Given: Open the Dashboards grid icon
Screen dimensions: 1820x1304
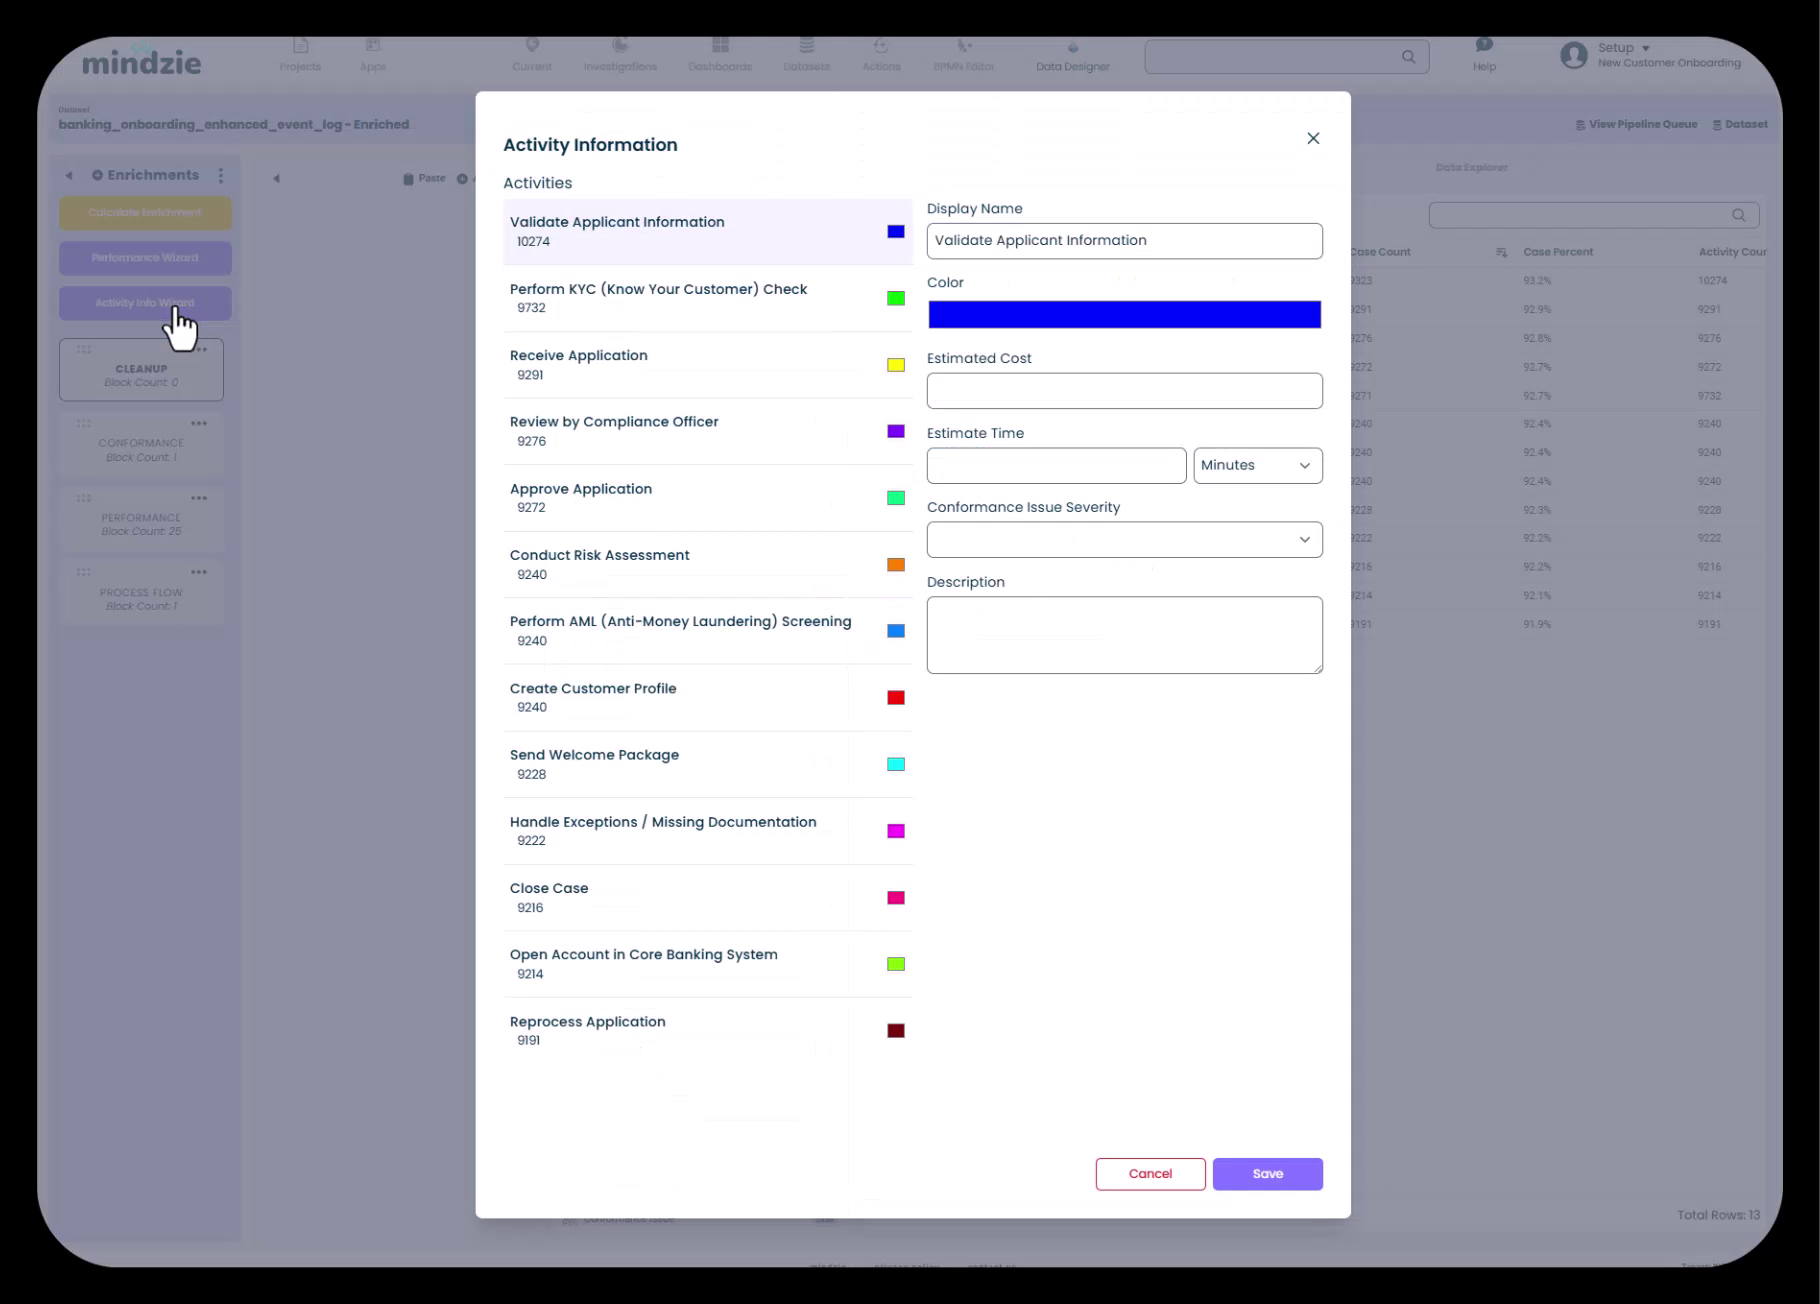Looking at the screenshot, I should tap(720, 46).
